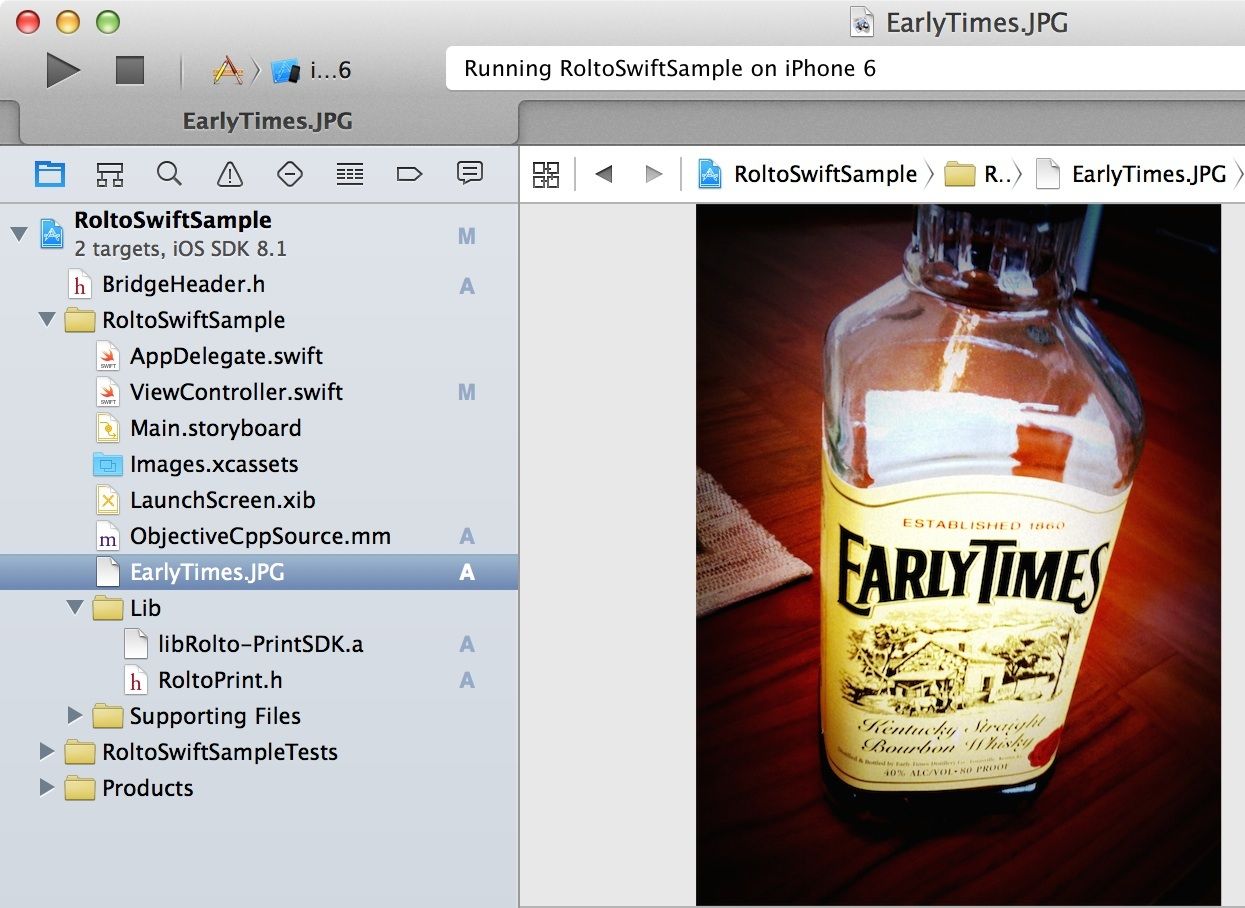Select the EarlyTimes.JPG tab
Screen dimensions: 1245x908
268,122
